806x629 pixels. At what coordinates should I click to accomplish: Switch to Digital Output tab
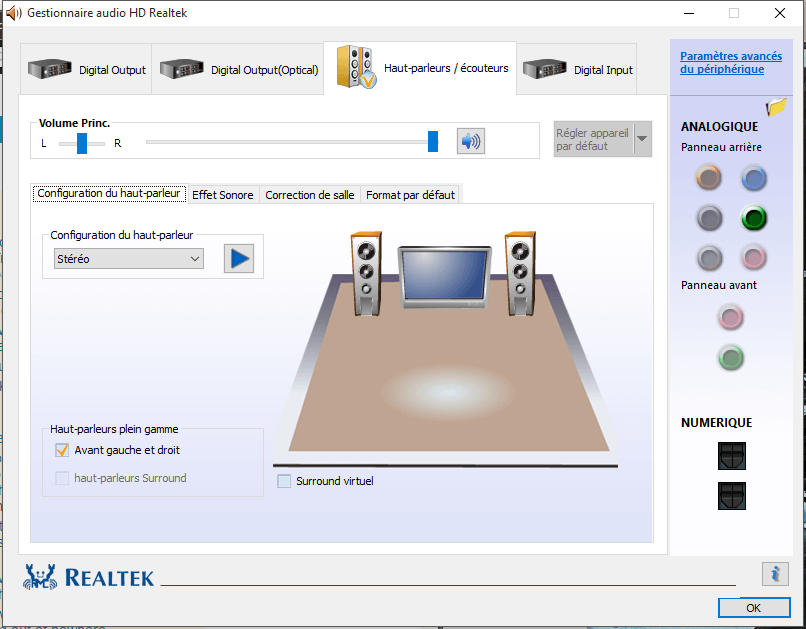click(x=86, y=69)
